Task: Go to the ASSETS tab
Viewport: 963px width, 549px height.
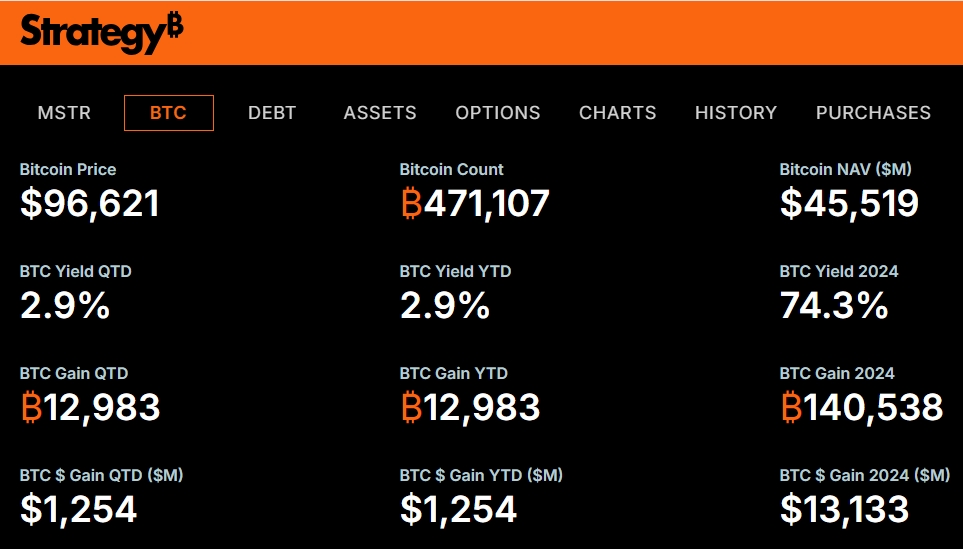Action: pos(380,113)
